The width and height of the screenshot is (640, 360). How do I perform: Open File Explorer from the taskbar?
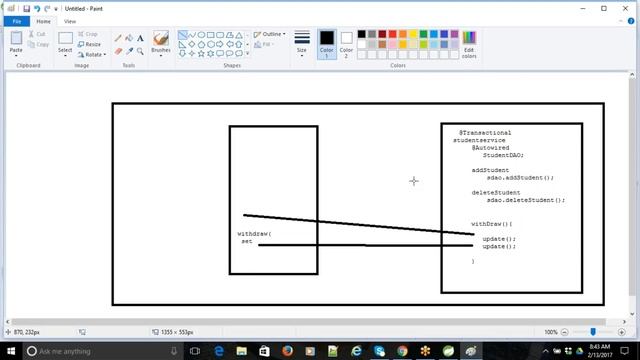[242, 351]
